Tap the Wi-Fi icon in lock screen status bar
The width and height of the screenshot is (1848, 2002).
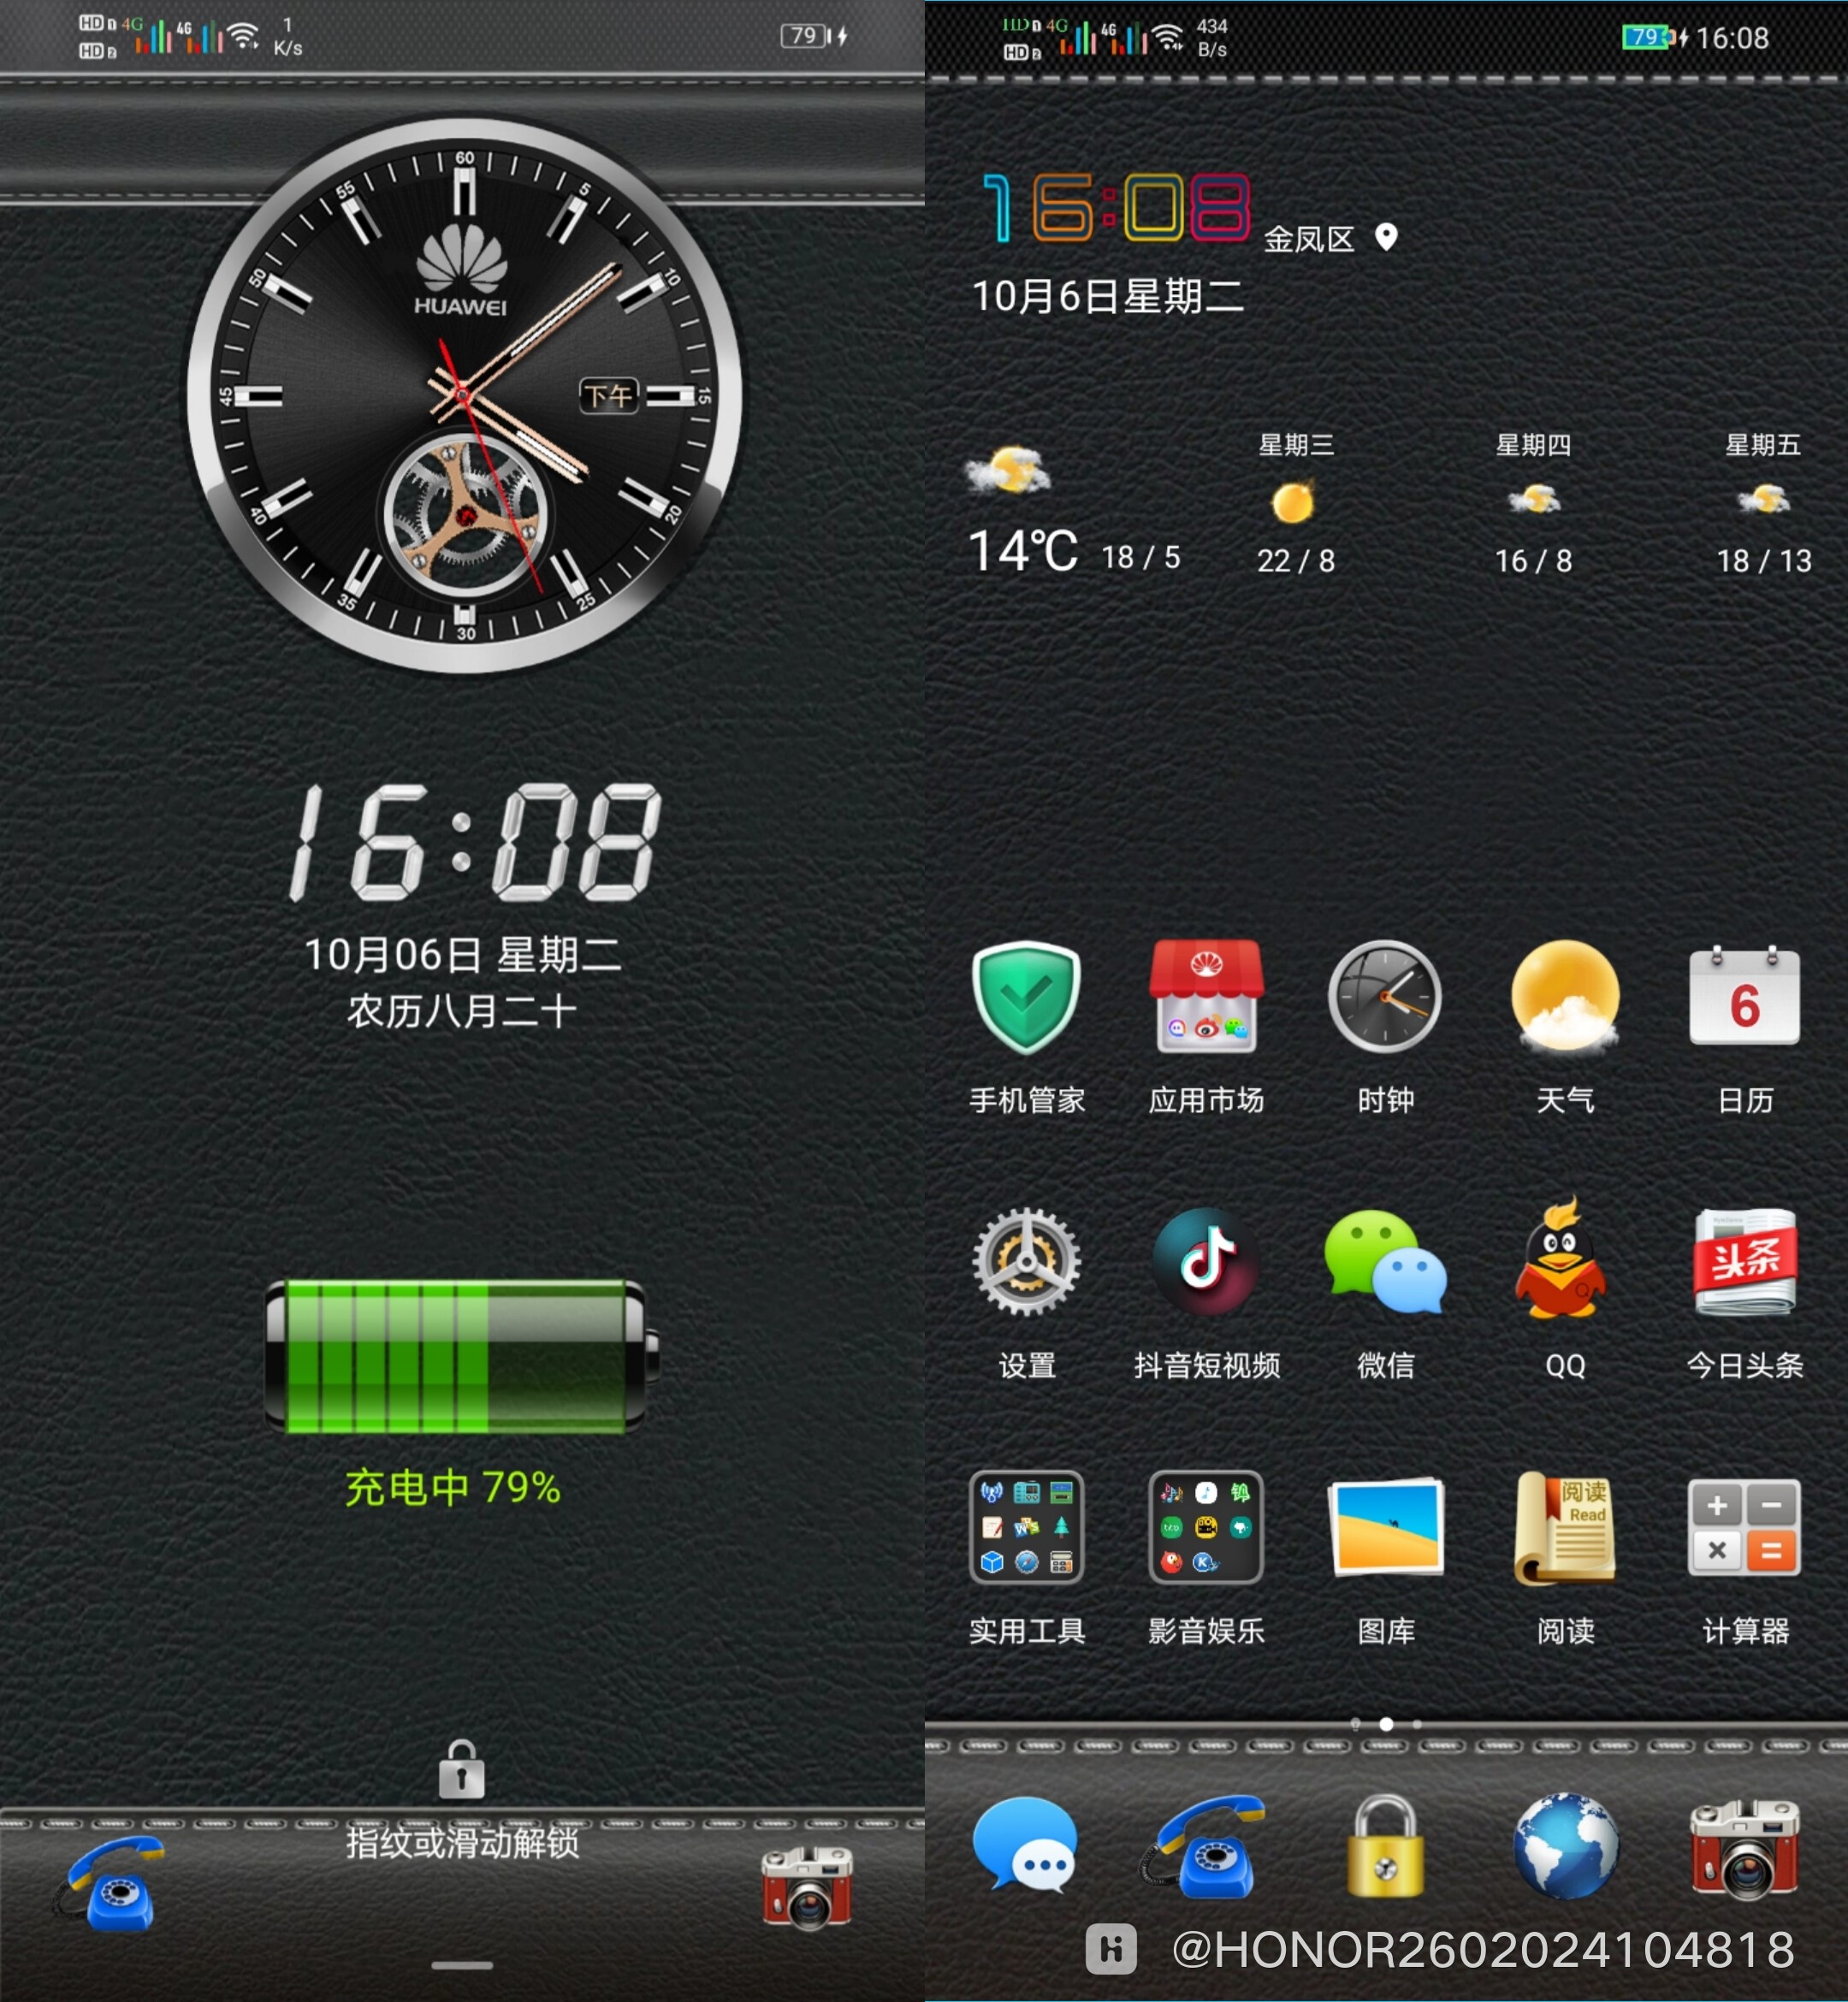(243, 36)
